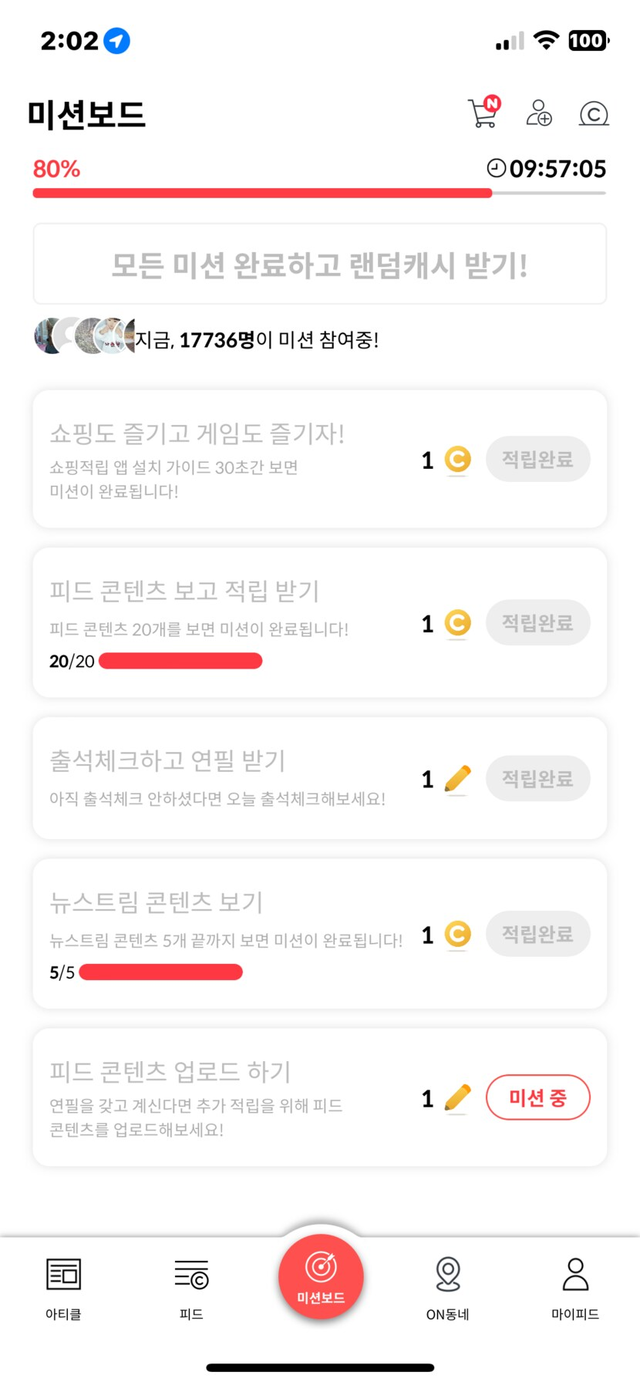640x1385 pixels.
Task: Open the shopping cart icon
Action: [483, 112]
